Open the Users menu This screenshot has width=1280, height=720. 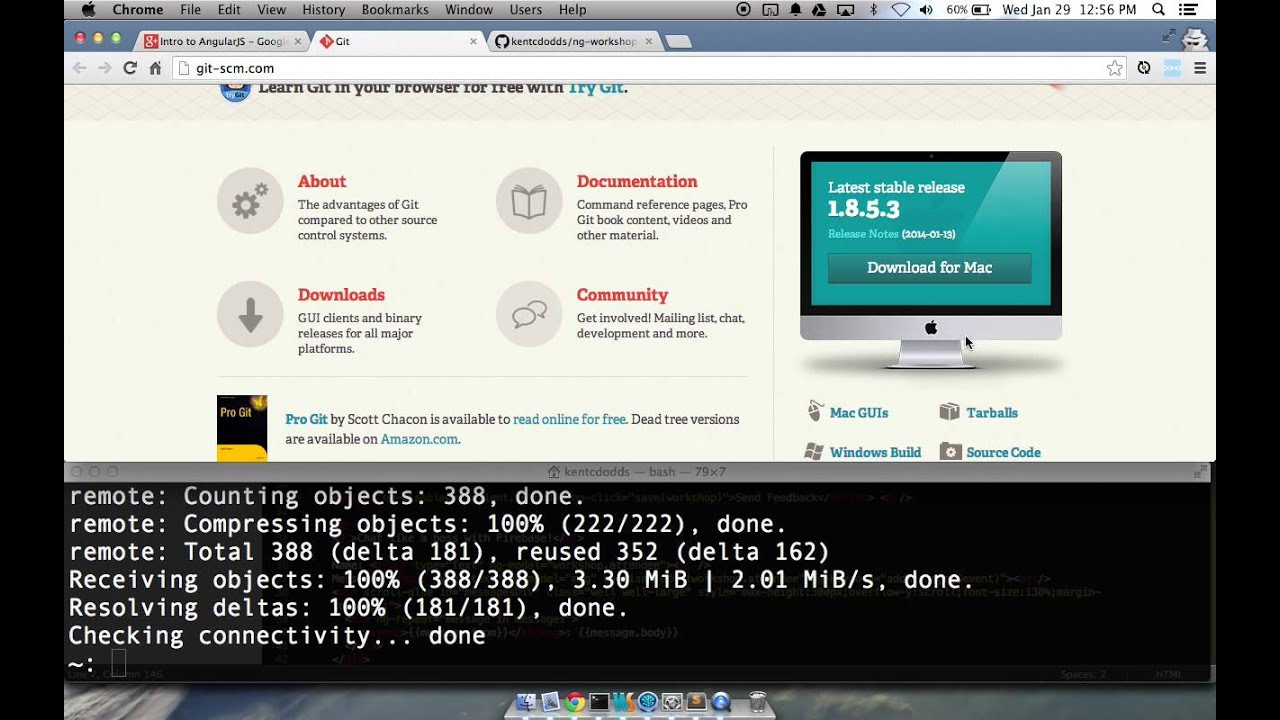pyautogui.click(x=525, y=10)
